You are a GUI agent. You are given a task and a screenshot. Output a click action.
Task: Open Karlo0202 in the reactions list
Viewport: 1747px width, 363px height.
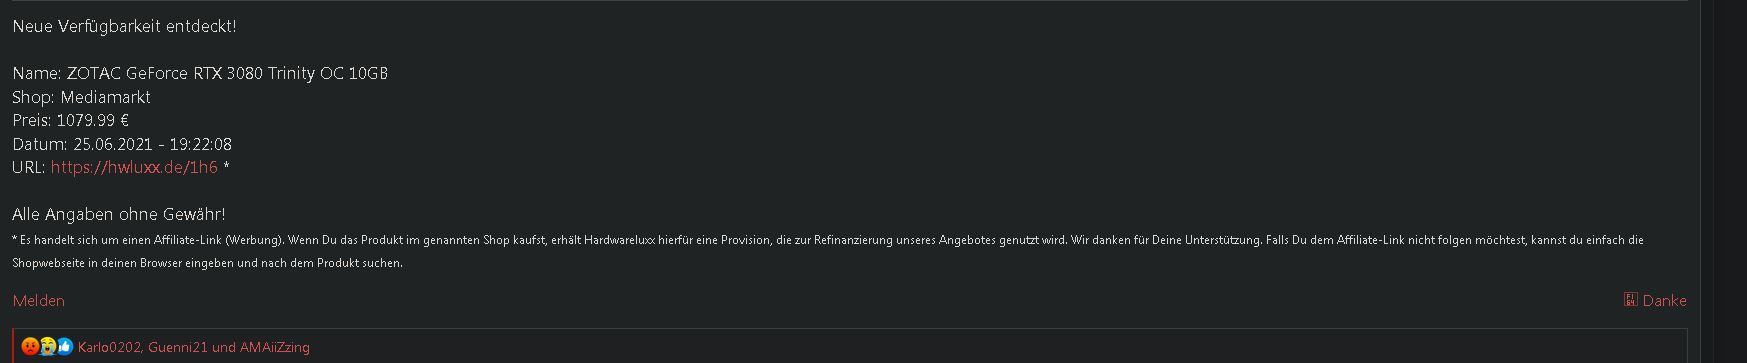110,347
